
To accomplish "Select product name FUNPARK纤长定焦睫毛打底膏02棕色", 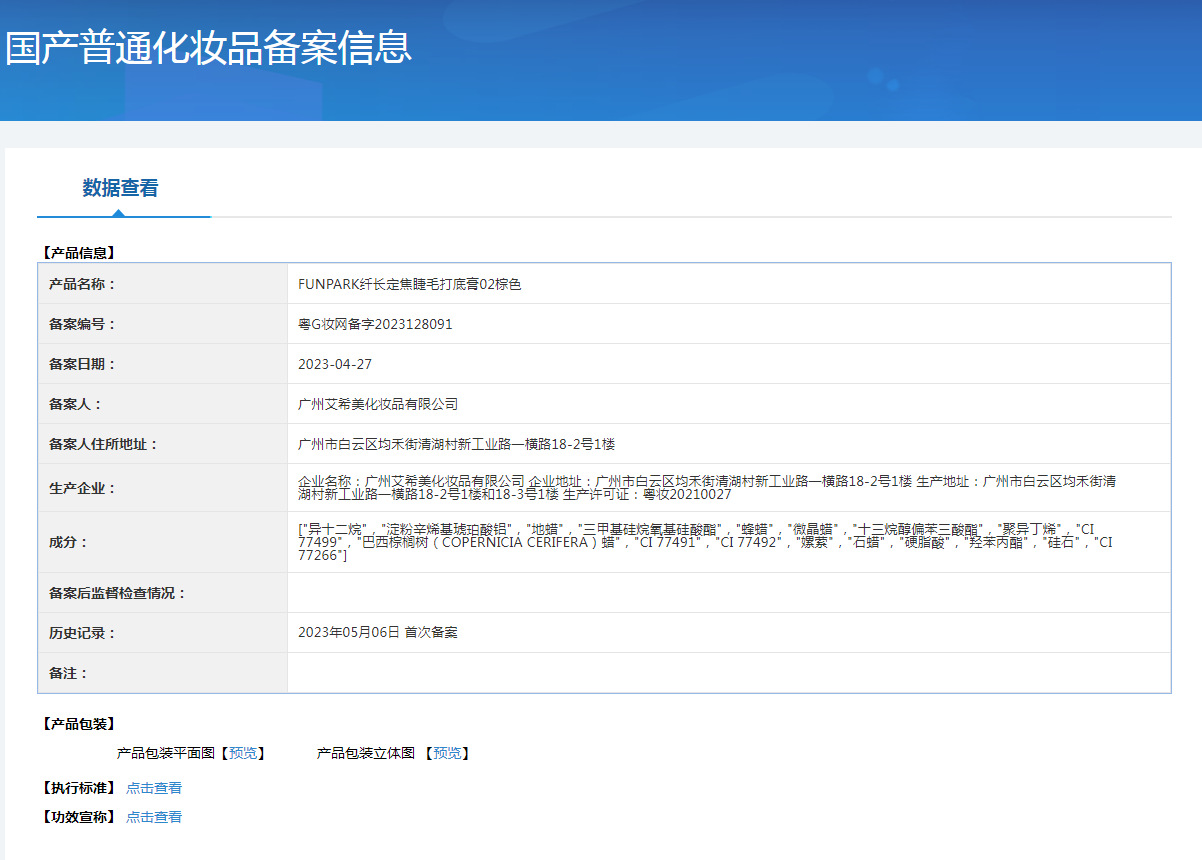I will 410,284.
